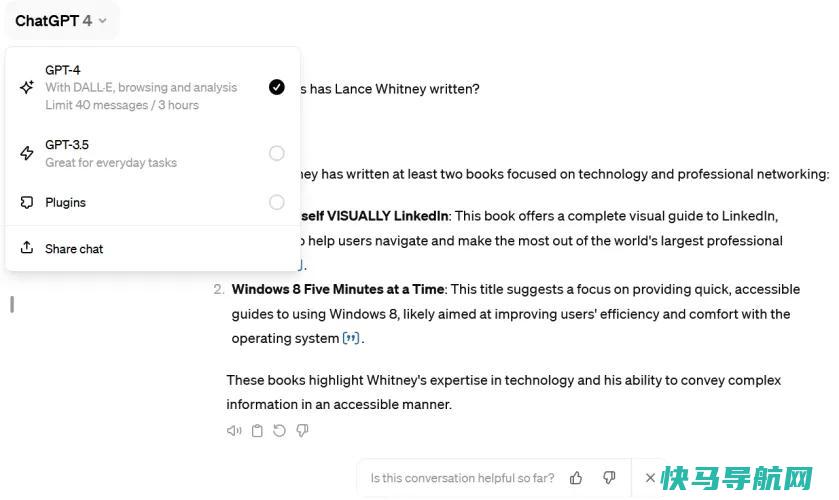839x500 pixels.
Task: Click the Share chat upload icon
Action: (x=27, y=247)
